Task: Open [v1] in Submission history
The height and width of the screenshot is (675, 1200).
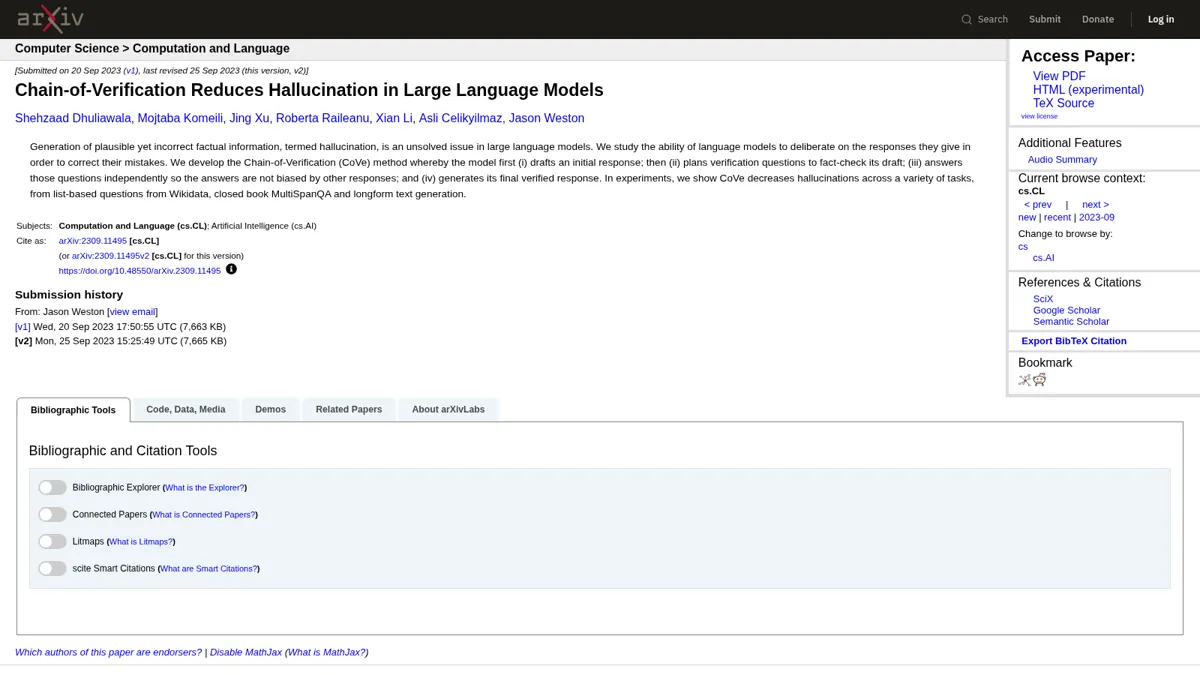Action: [23, 326]
